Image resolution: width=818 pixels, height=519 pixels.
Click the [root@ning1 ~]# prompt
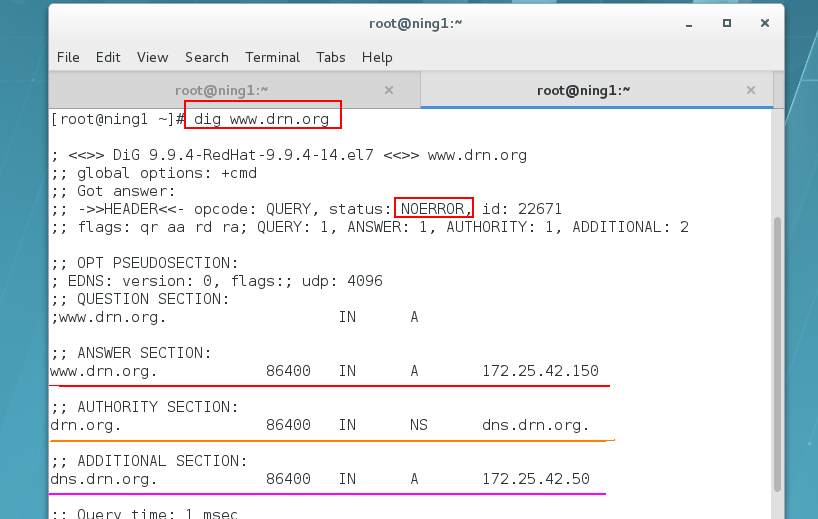(x=117, y=119)
